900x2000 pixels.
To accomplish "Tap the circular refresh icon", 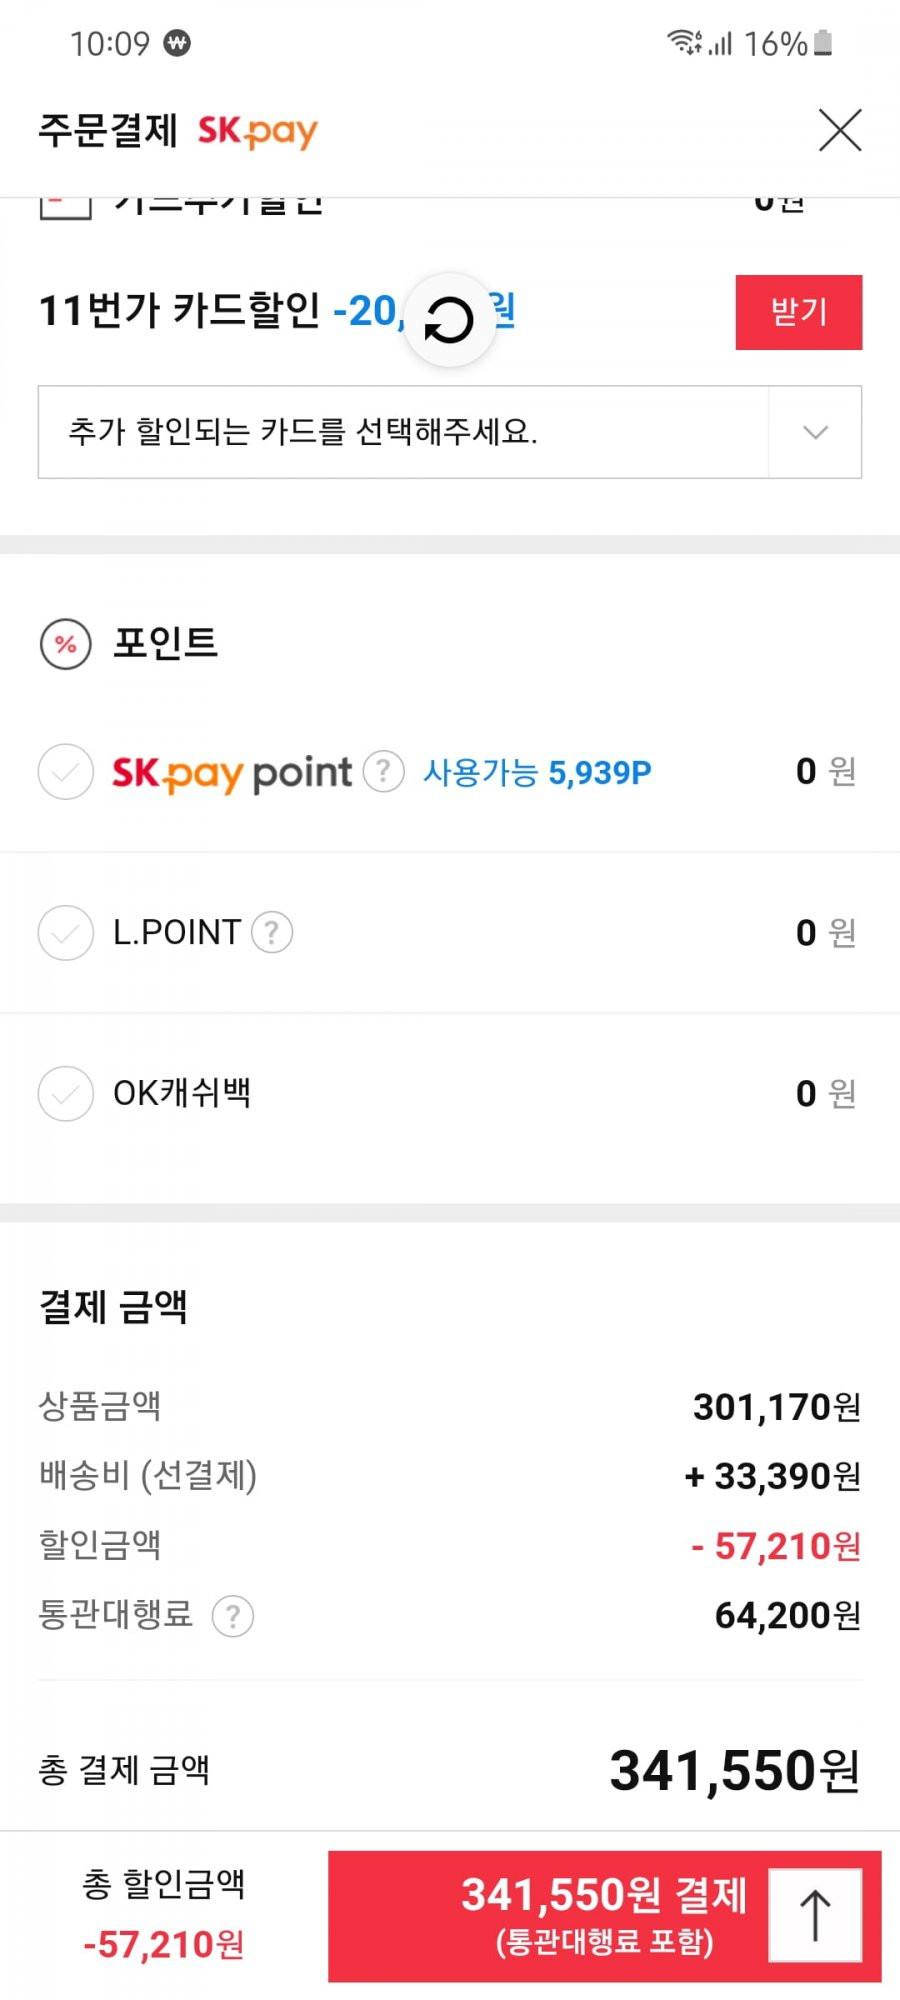I will (450, 320).
